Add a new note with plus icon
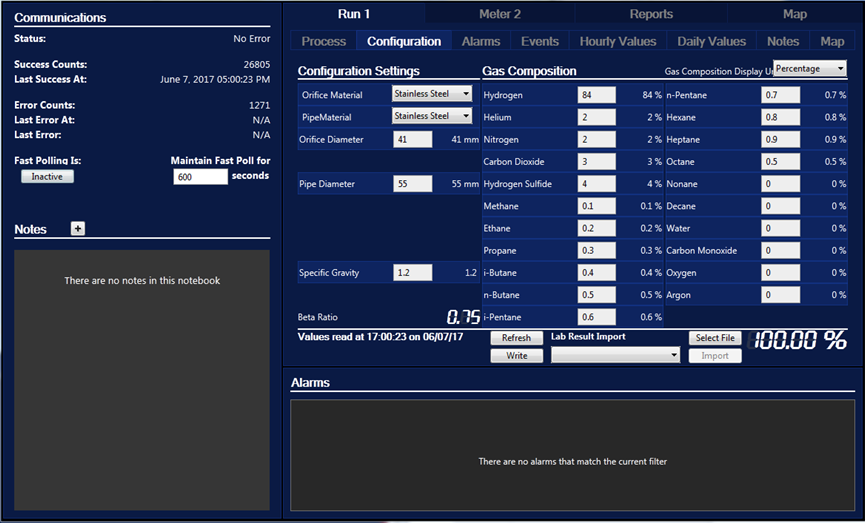The height and width of the screenshot is (523, 865). 78,228
